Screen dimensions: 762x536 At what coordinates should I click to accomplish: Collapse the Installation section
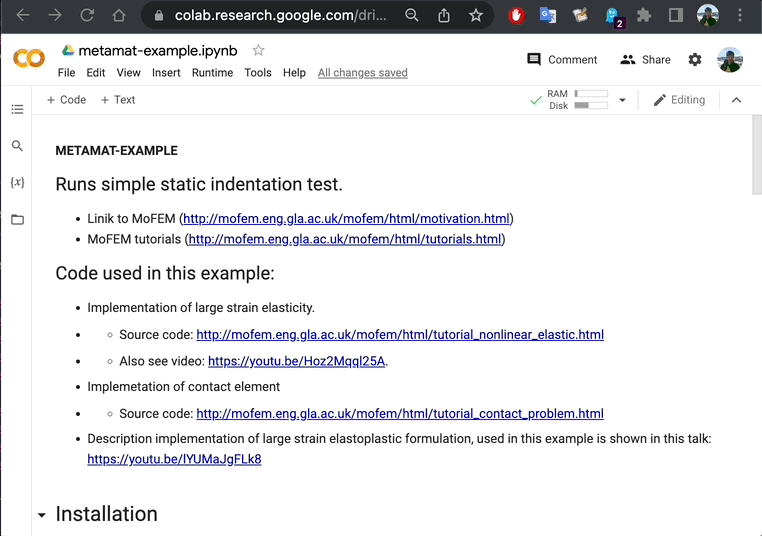(x=42, y=515)
